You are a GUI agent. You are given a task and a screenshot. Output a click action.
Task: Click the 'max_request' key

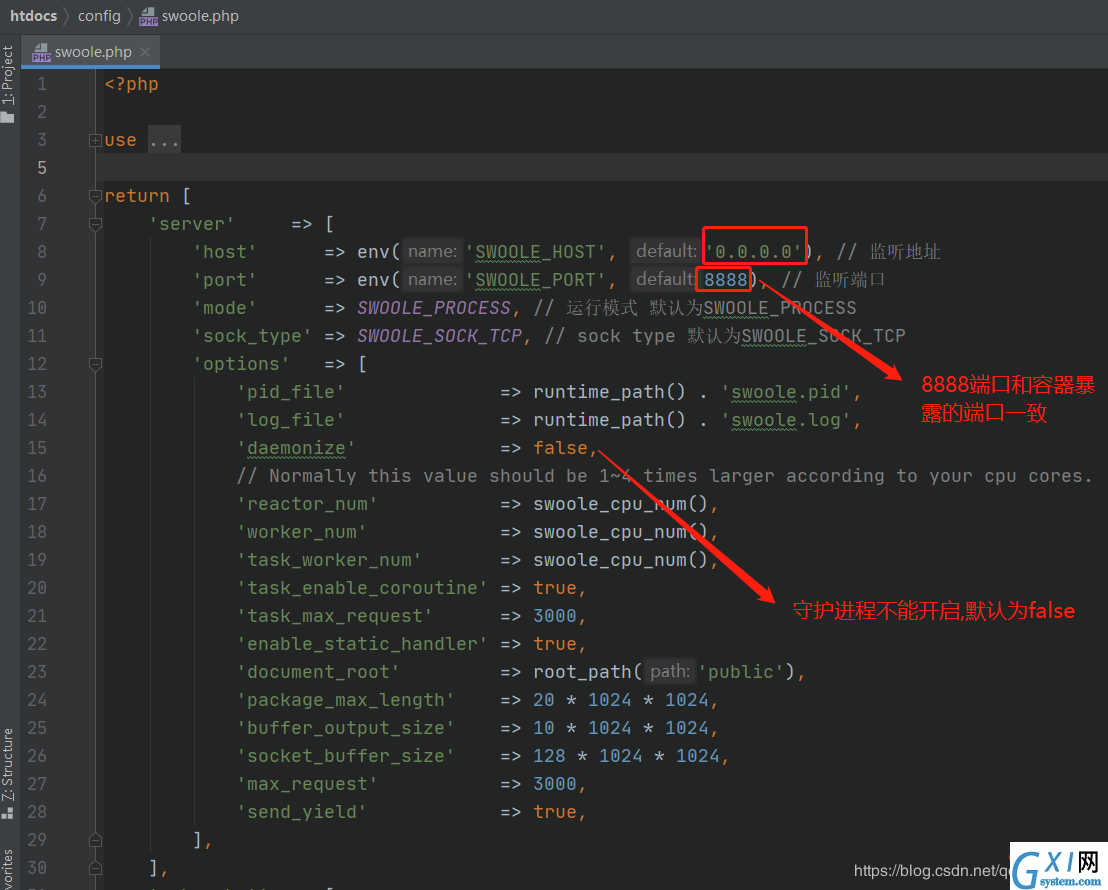307,784
